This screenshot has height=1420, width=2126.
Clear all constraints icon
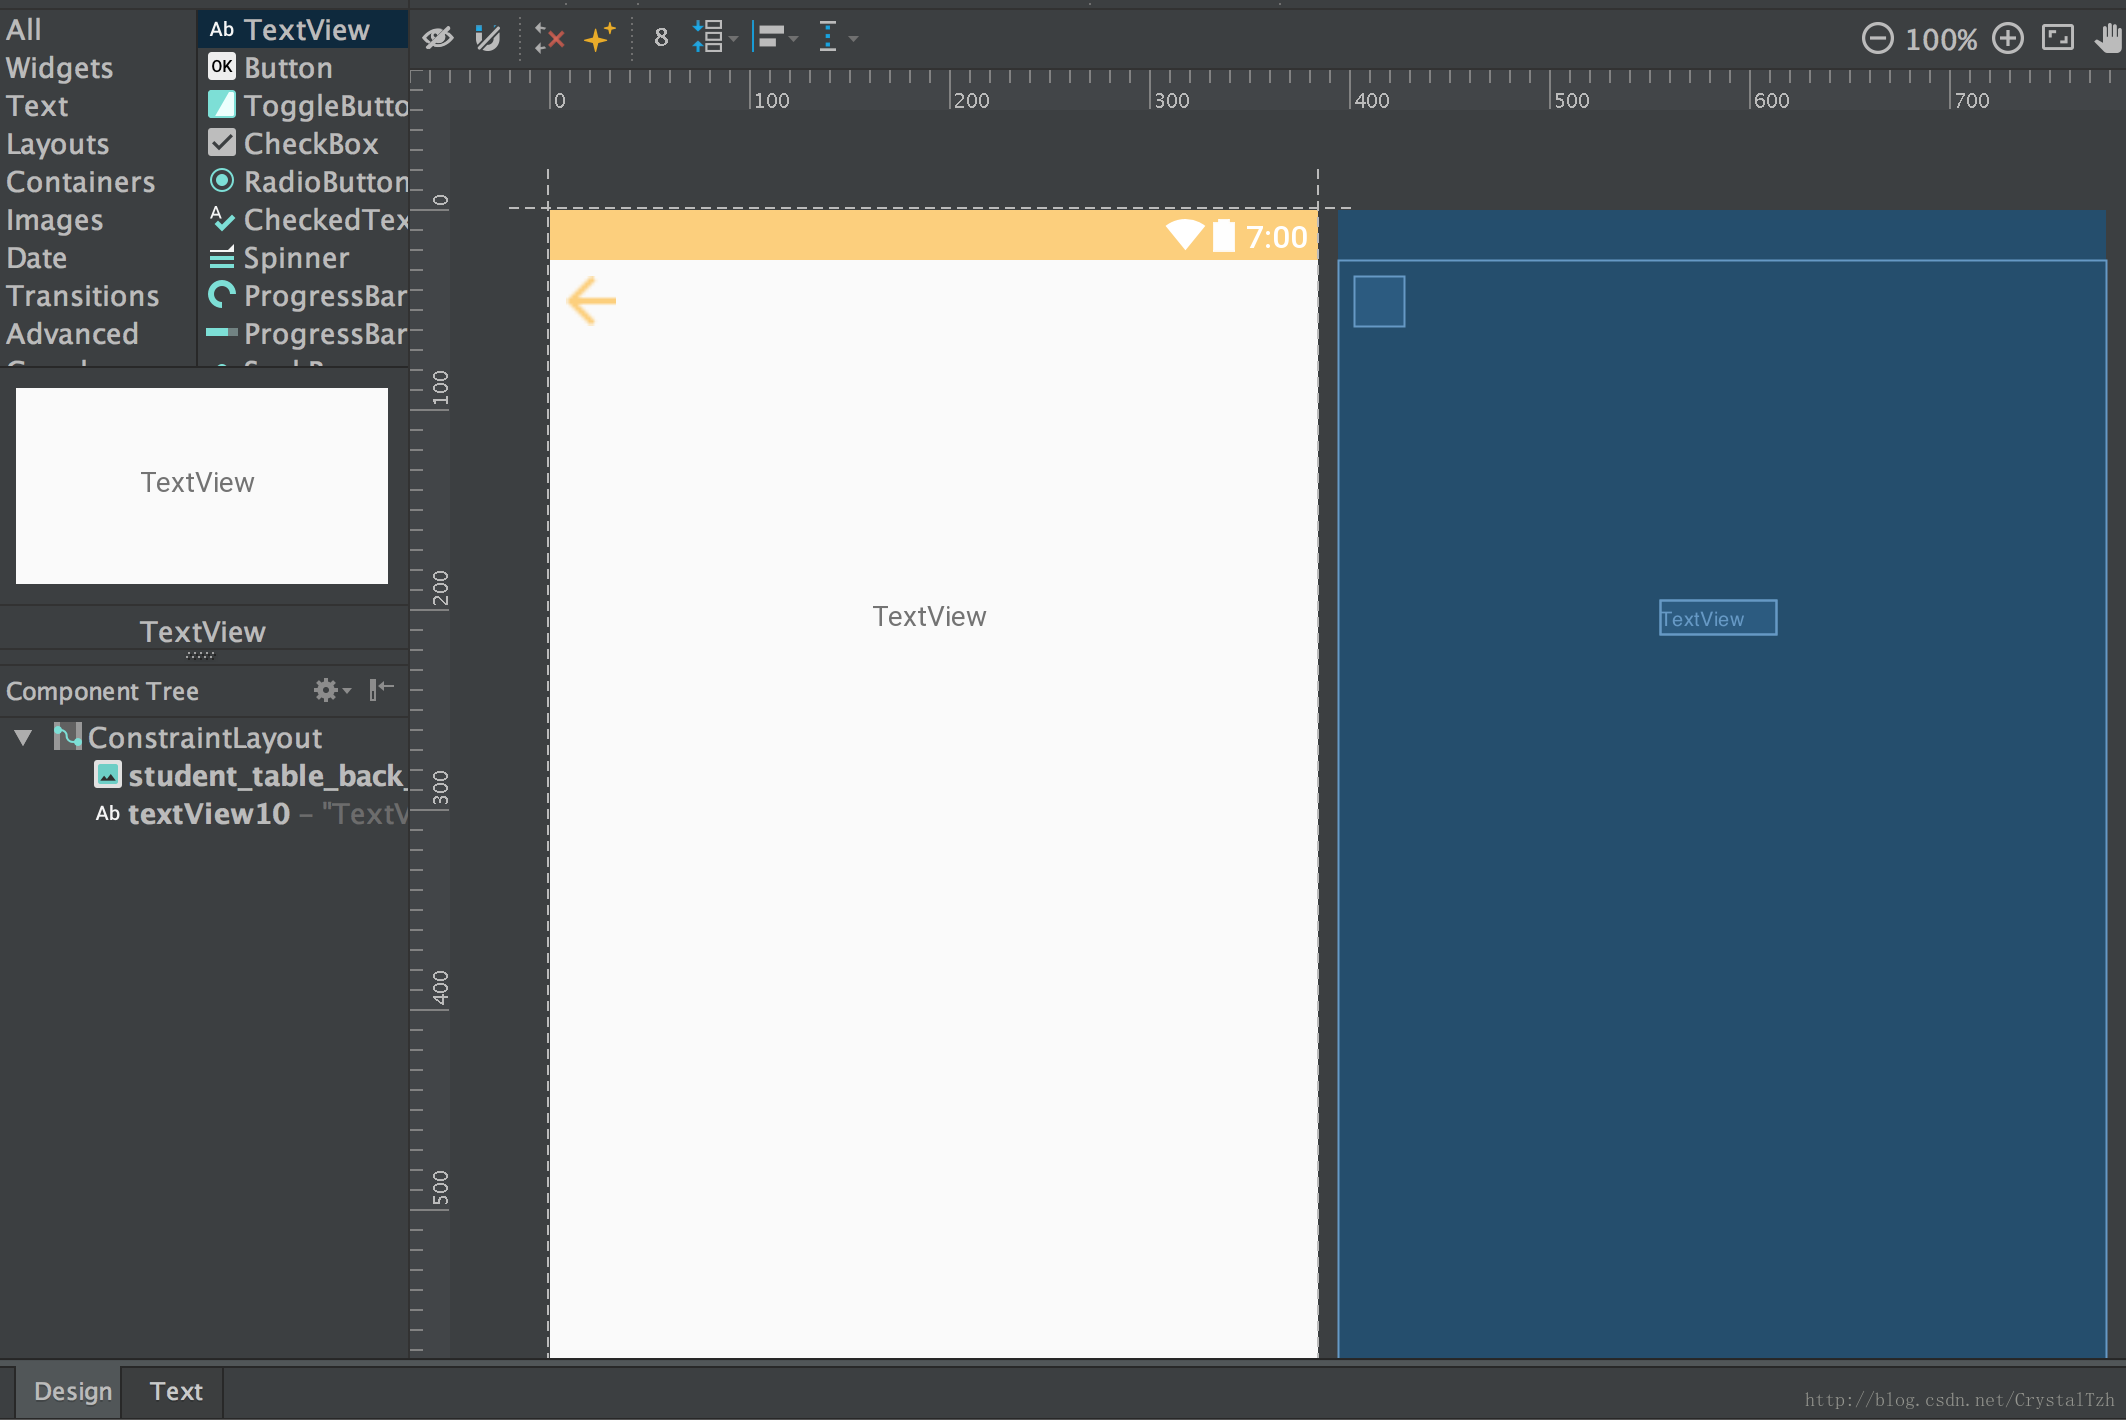pyautogui.click(x=549, y=39)
